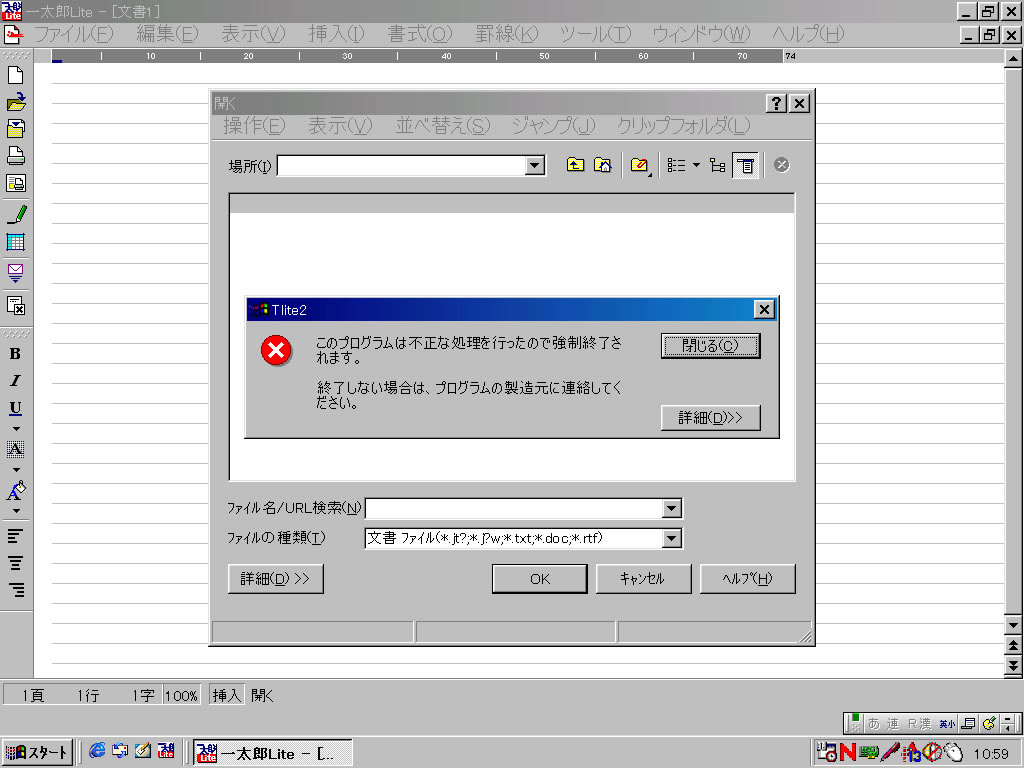Screen dimensions: 1024x768
Task: Create a new document from left toolbar
Action: click(x=16, y=75)
